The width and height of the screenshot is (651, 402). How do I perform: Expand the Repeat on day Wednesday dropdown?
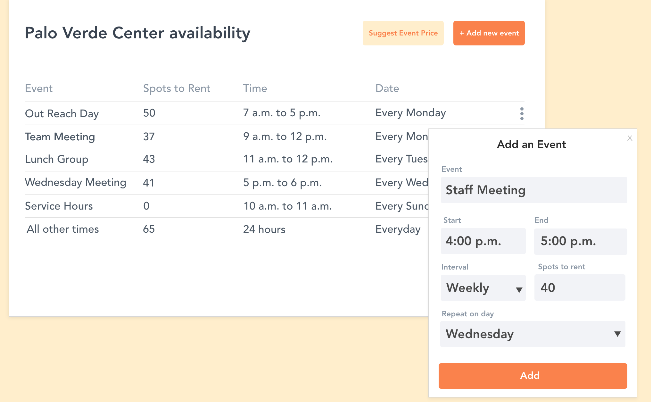533,334
